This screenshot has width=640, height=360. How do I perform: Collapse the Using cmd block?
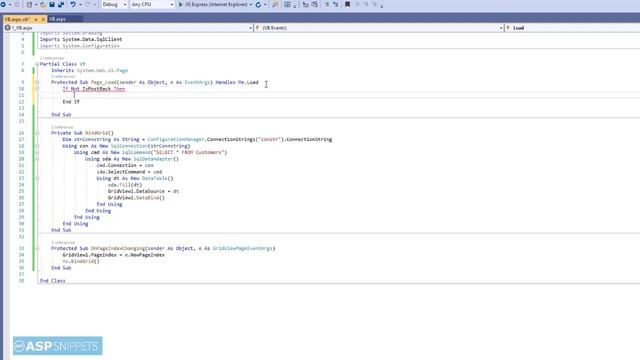click(37, 153)
